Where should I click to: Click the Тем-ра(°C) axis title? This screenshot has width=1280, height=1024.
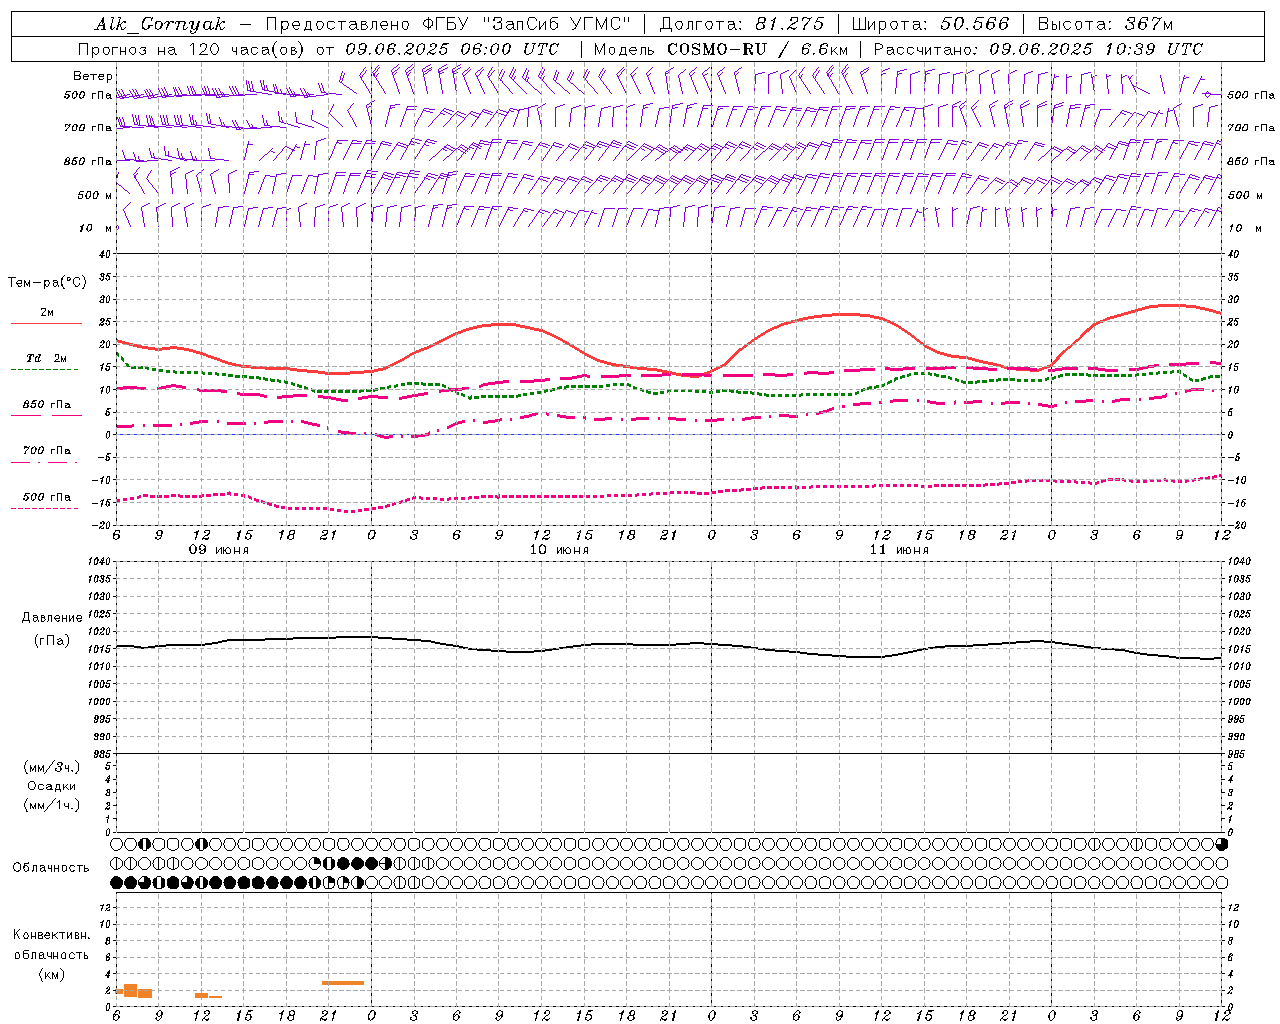47,283
